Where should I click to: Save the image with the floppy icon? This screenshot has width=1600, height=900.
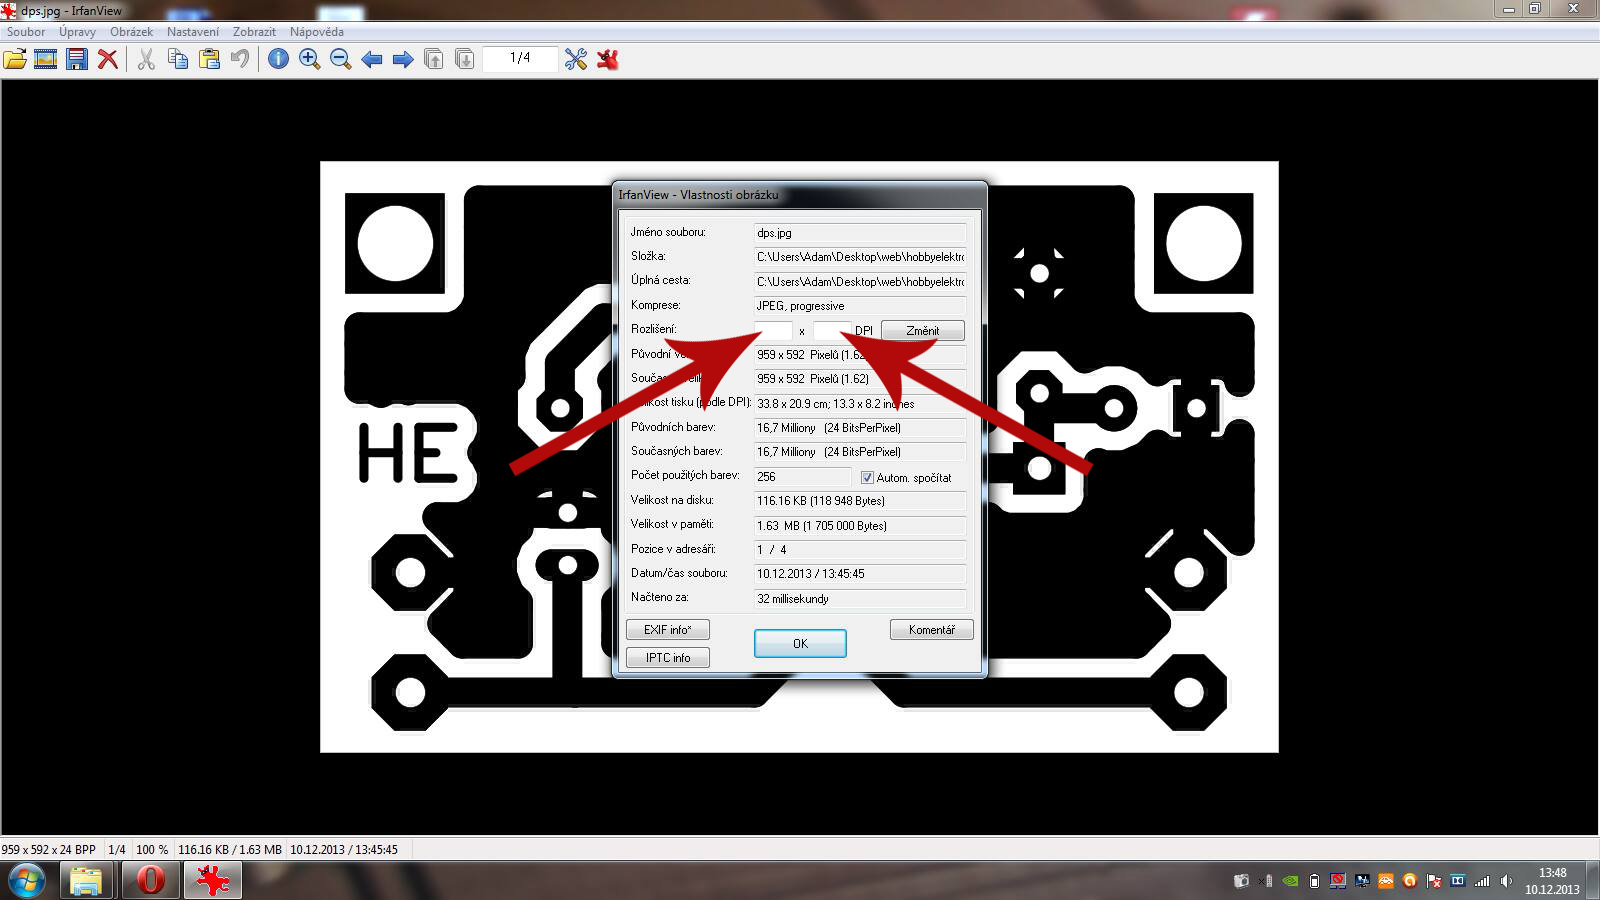(x=77, y=59)
